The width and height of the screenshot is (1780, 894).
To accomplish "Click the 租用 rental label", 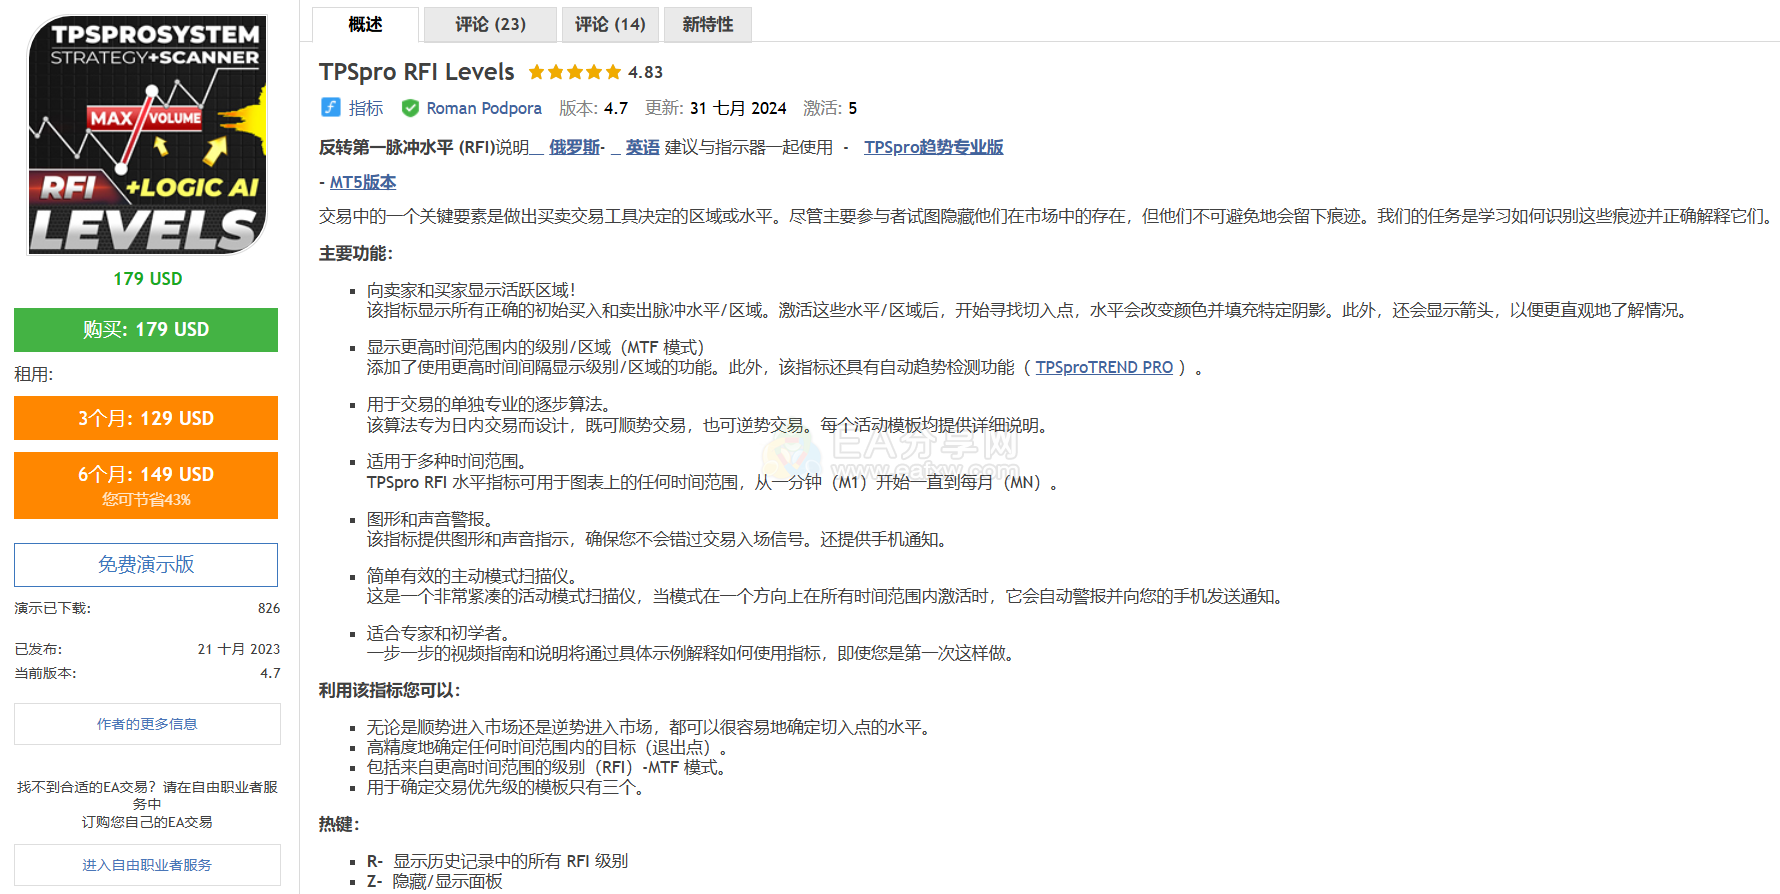I will pos(34,374).
